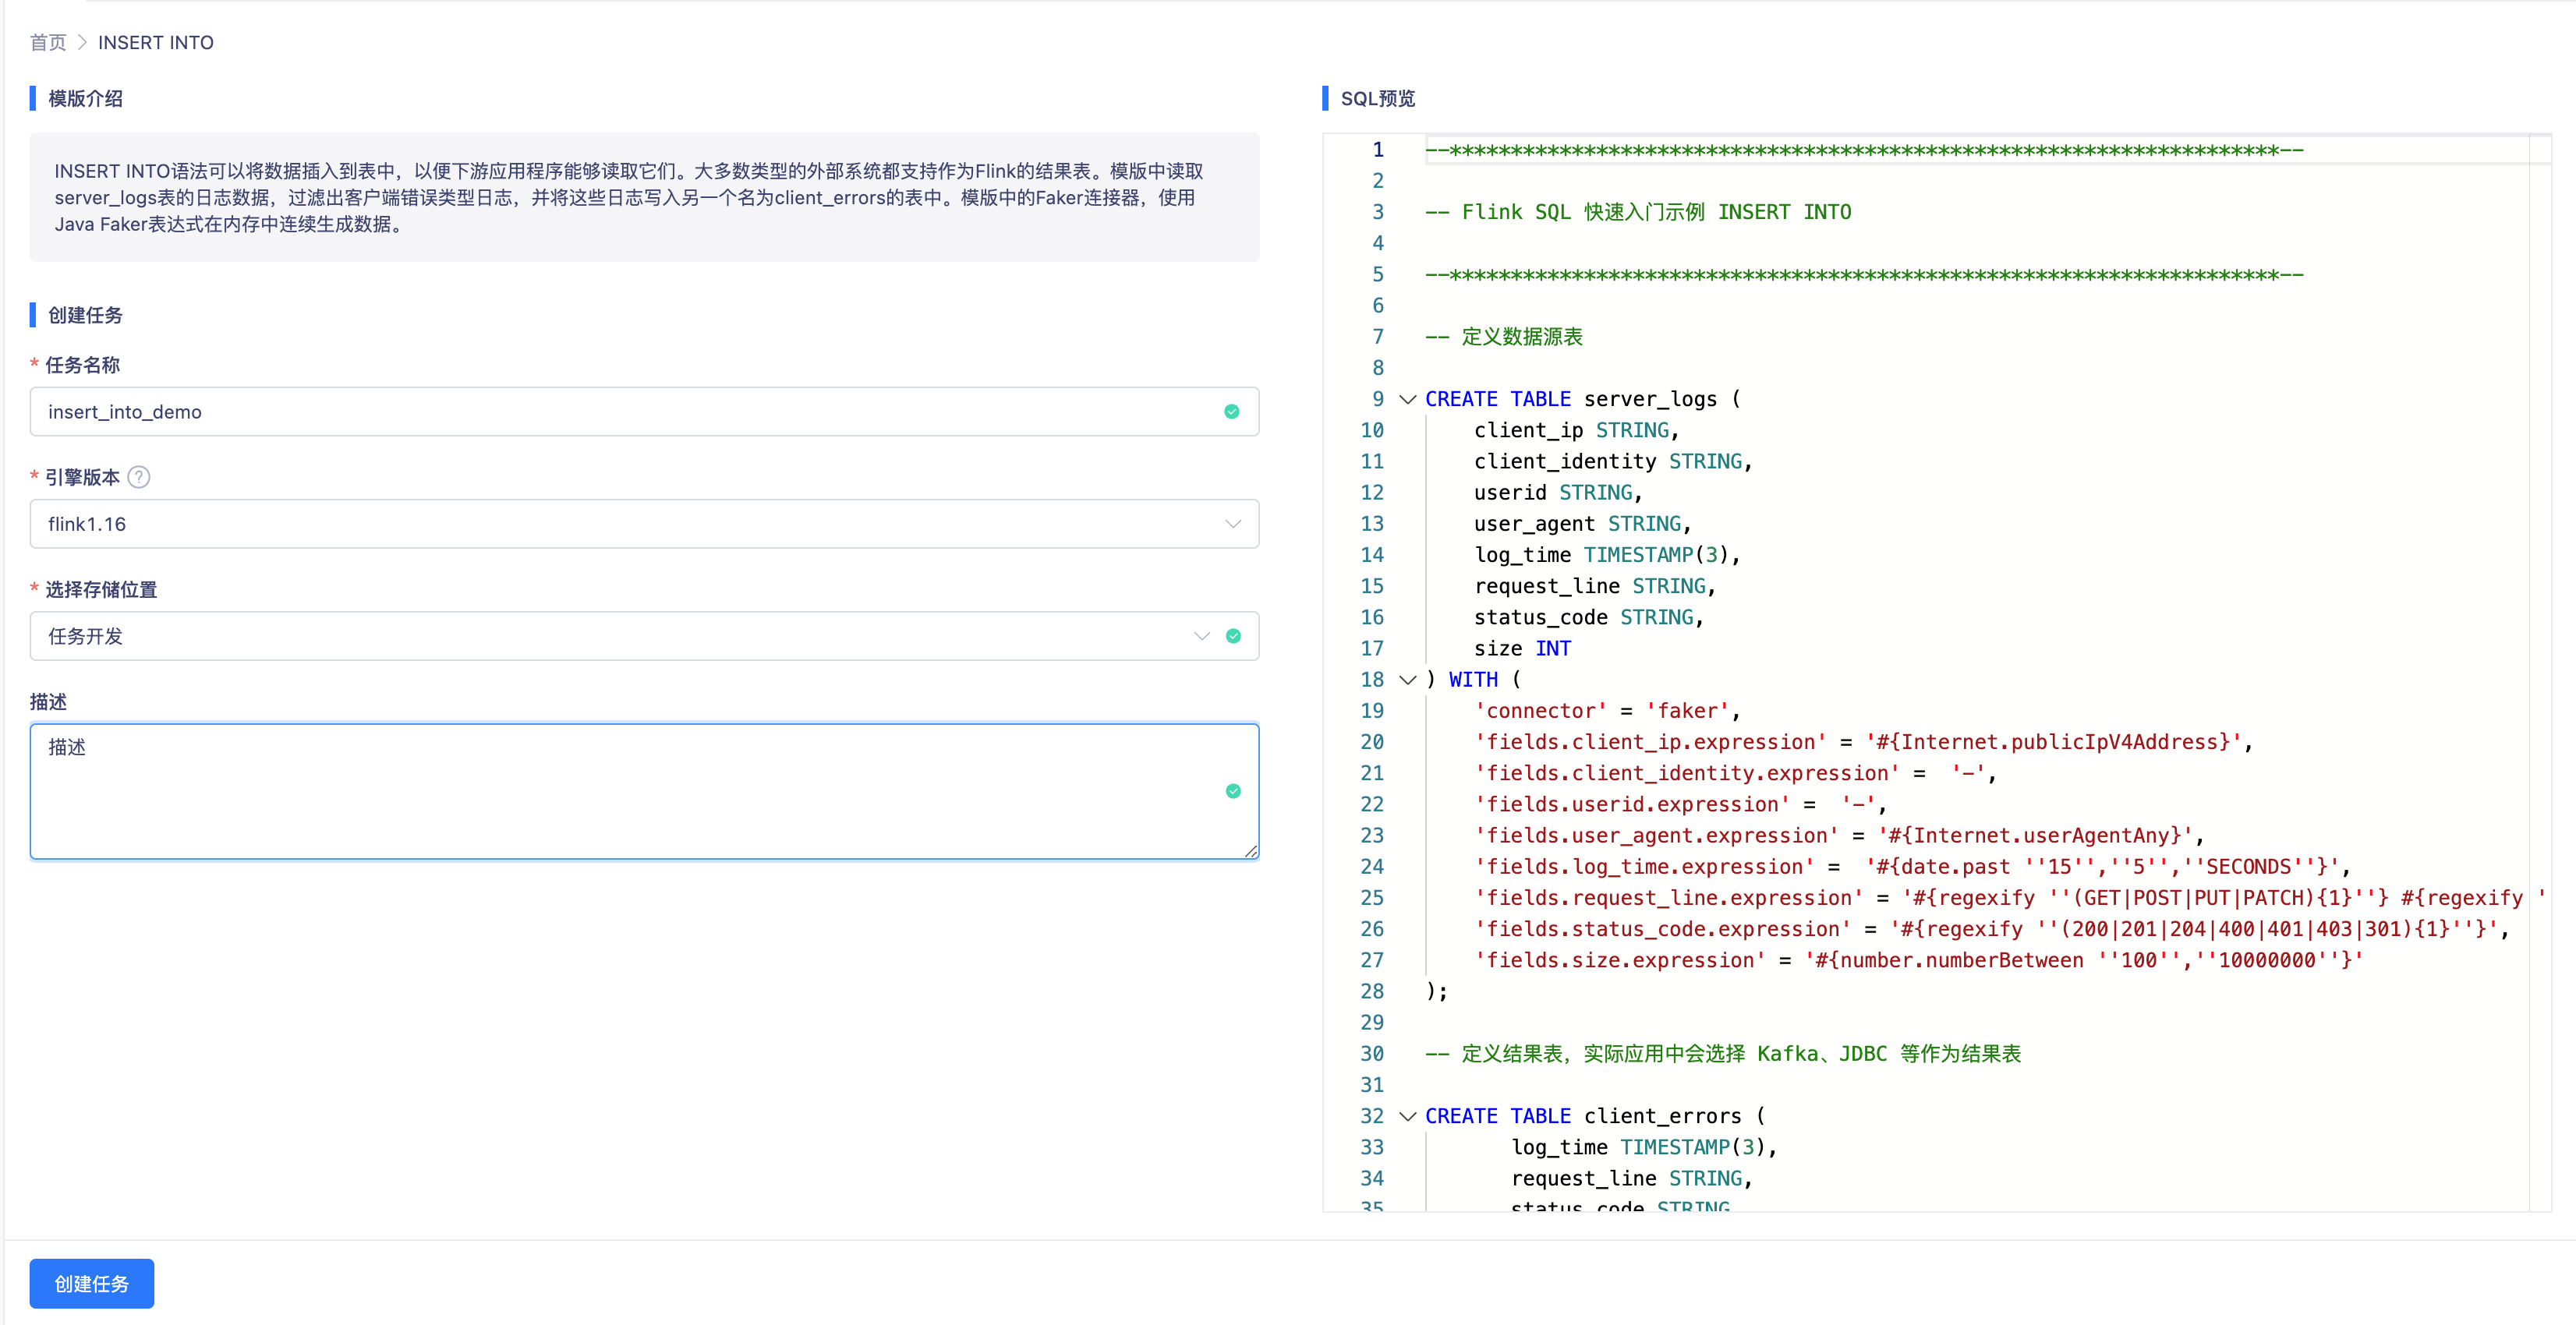The height and width of the screenshot is (1325, 2576).
Task: Click the SQL预览 section heading
Action: pos(1378,98)
